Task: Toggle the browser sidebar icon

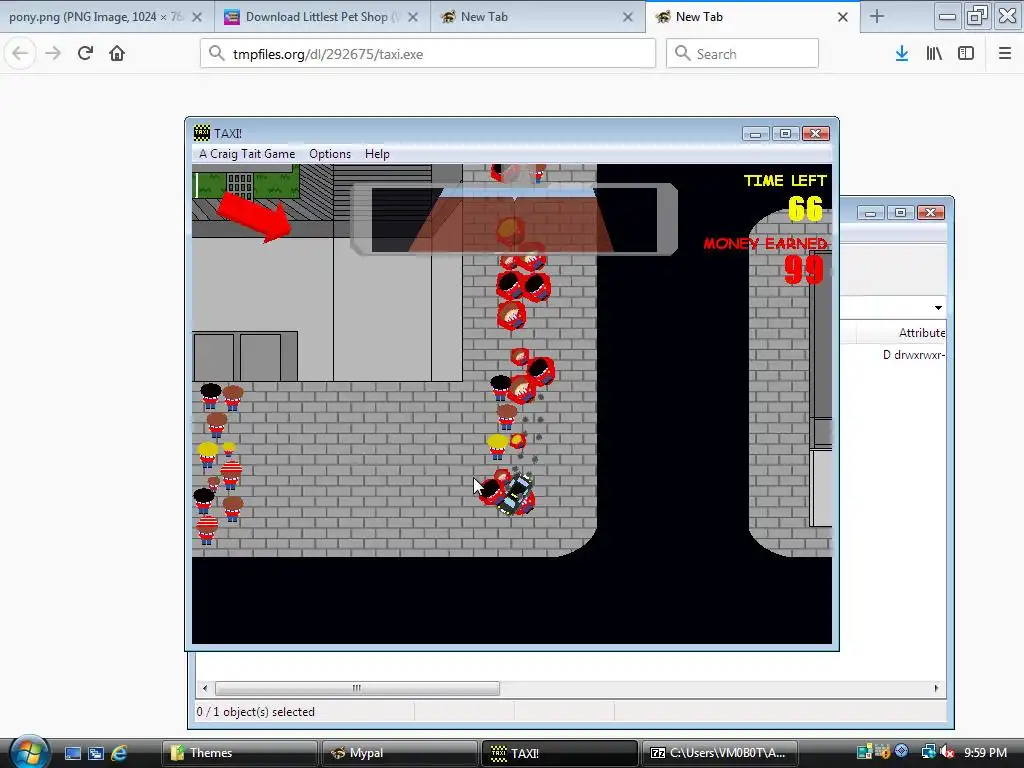Action: coord(966,54)
